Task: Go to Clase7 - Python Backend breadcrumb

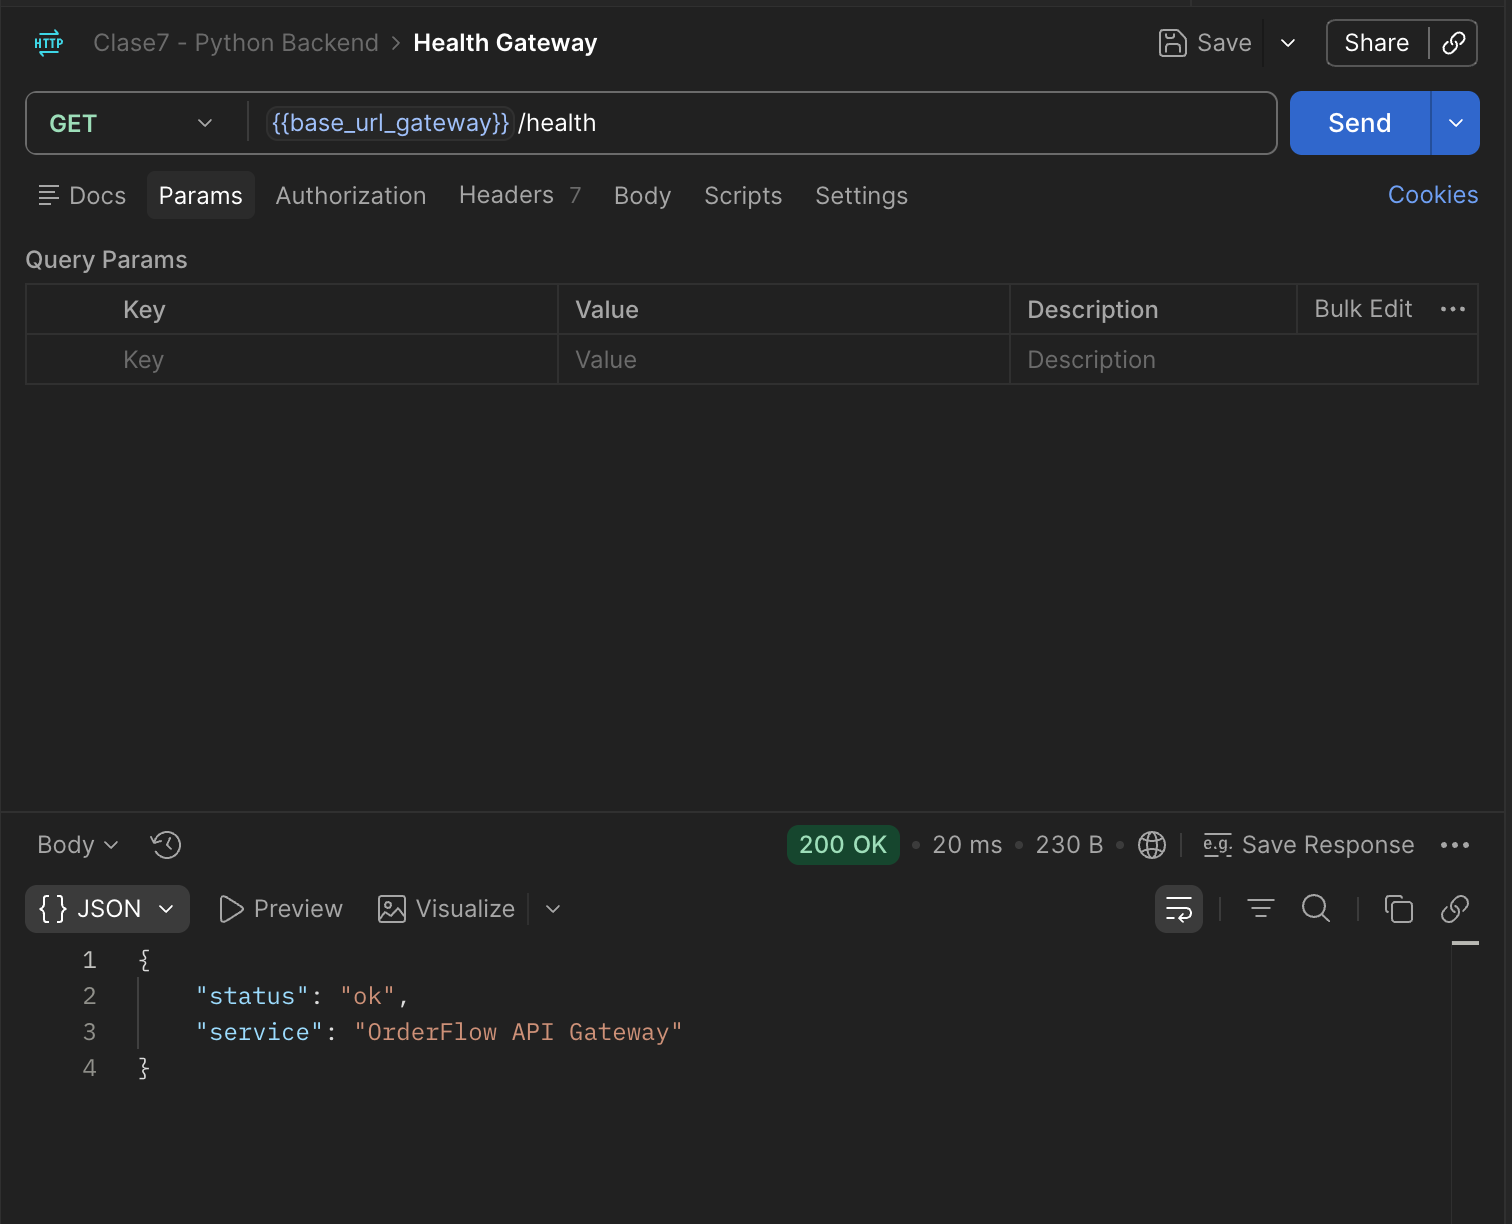Action: click(236, 43)
